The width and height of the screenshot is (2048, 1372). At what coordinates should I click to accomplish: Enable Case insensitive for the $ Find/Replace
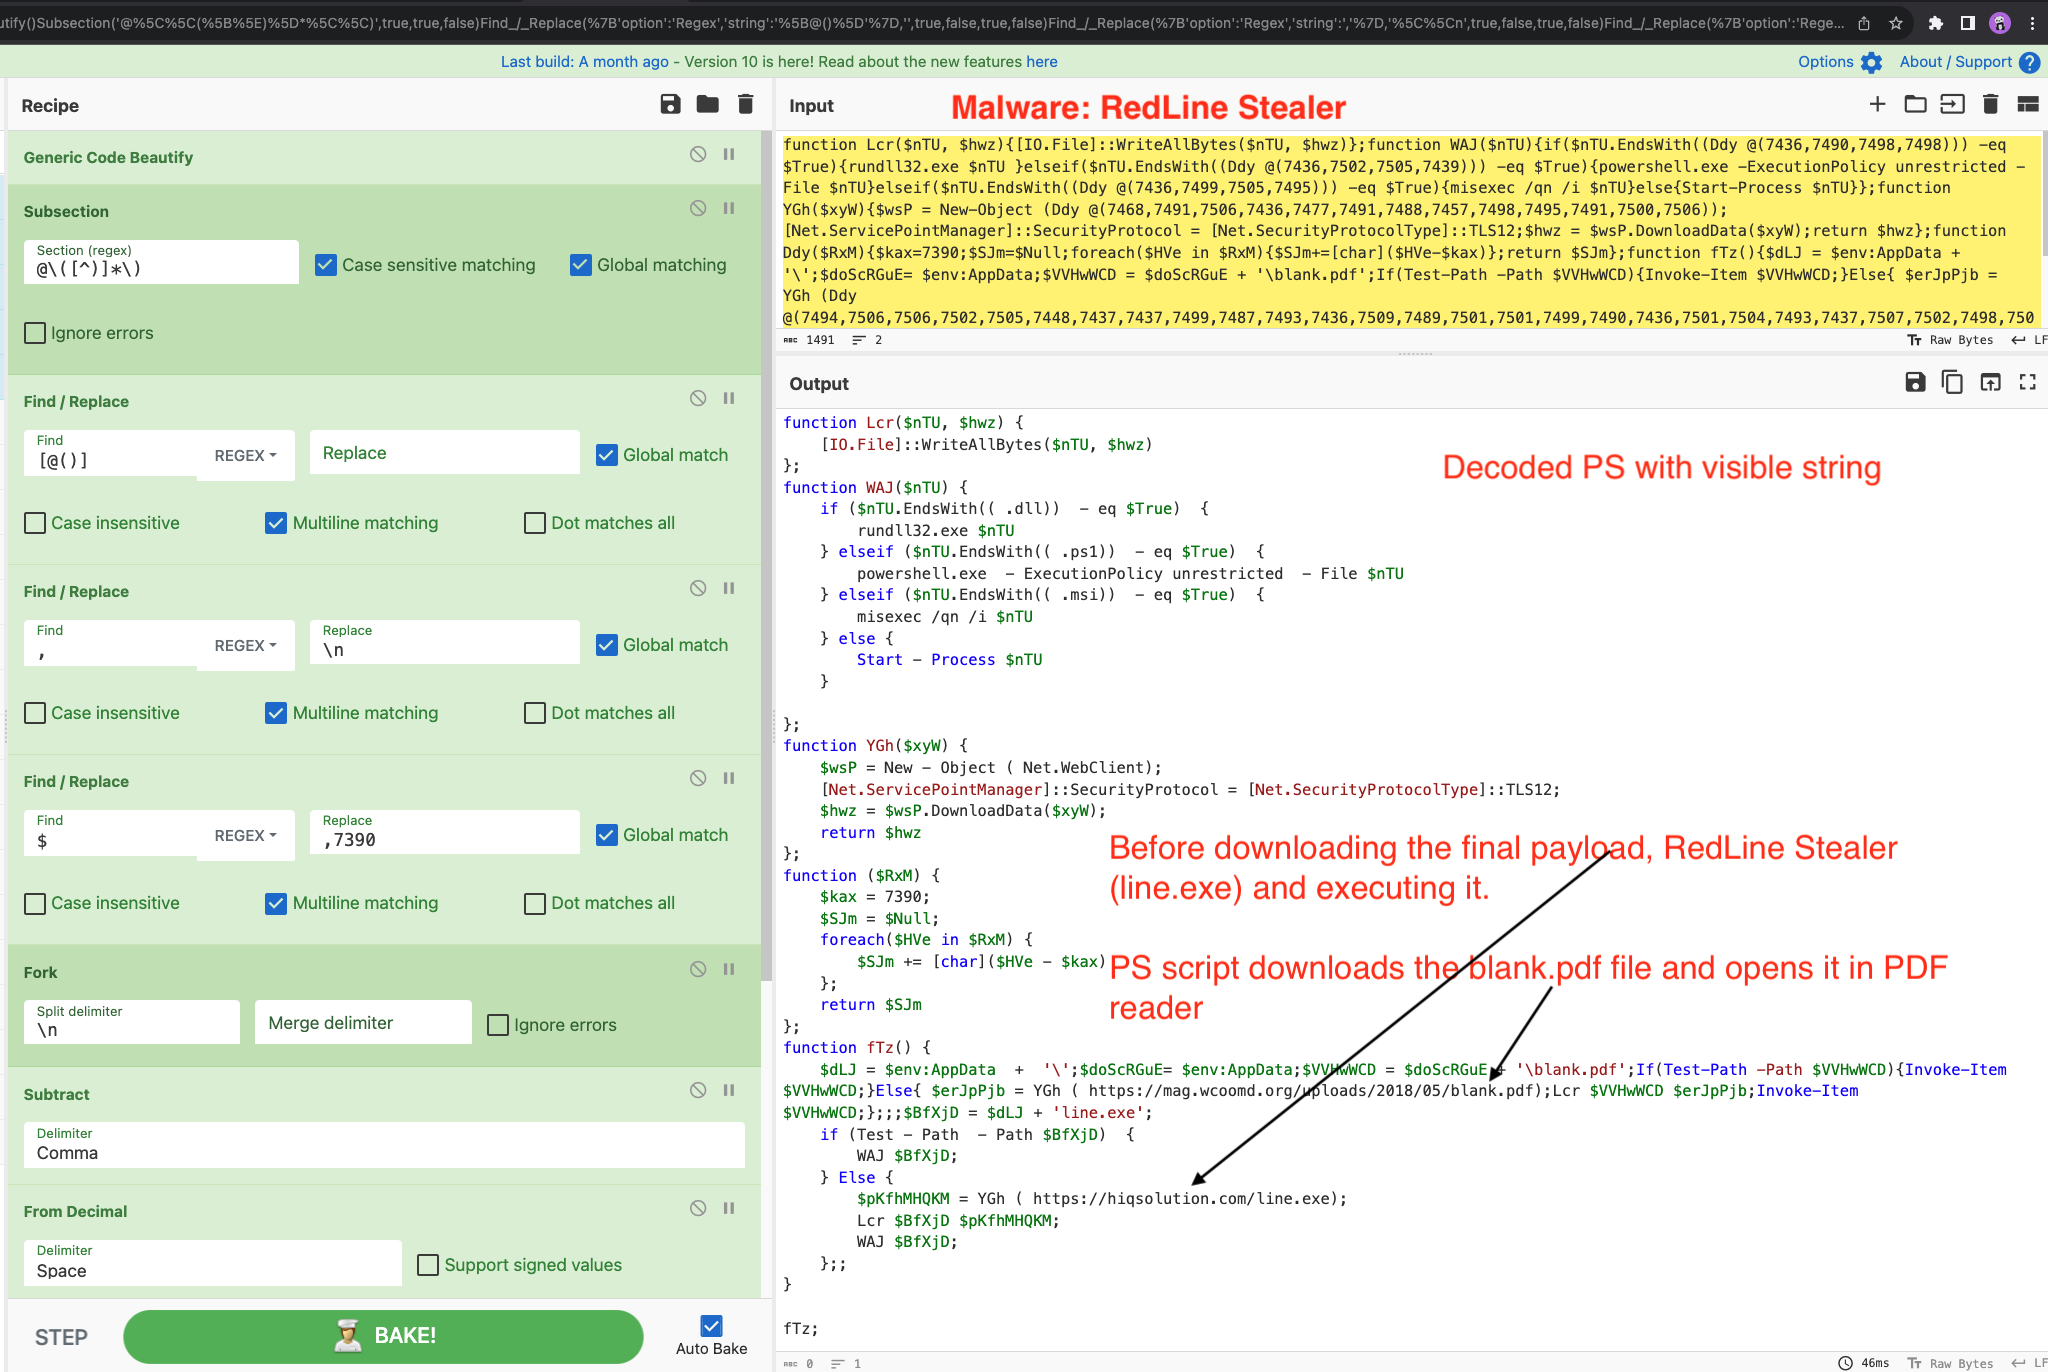click(35, 903)
